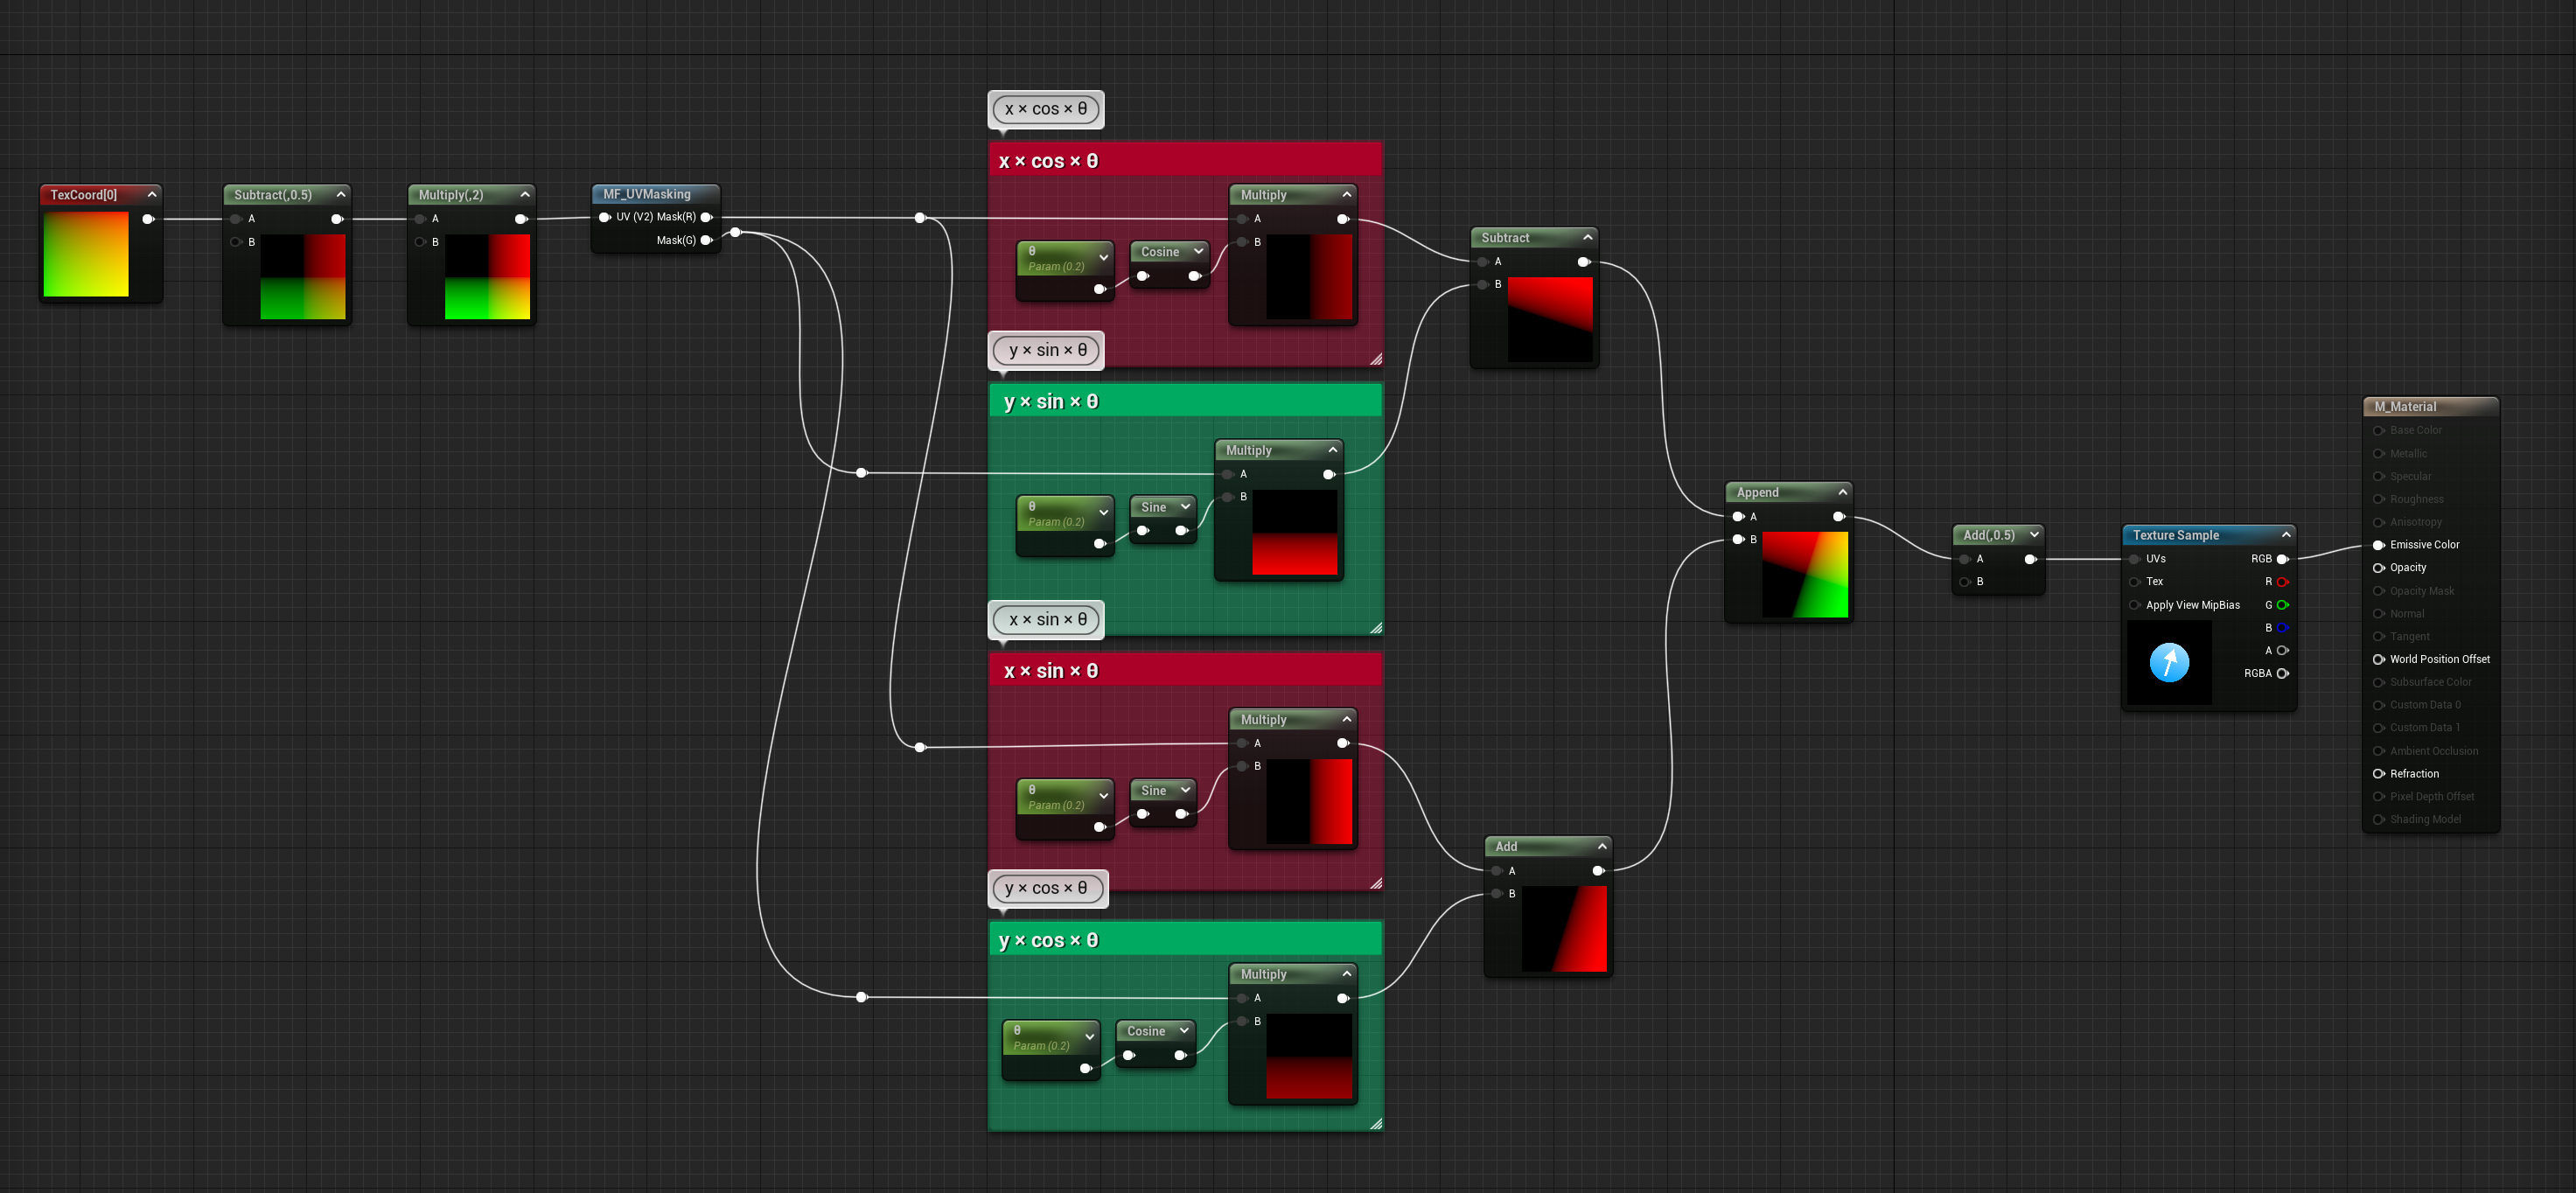Click the Emissive Color input pin on M_Material

[x=2379, y=545]
